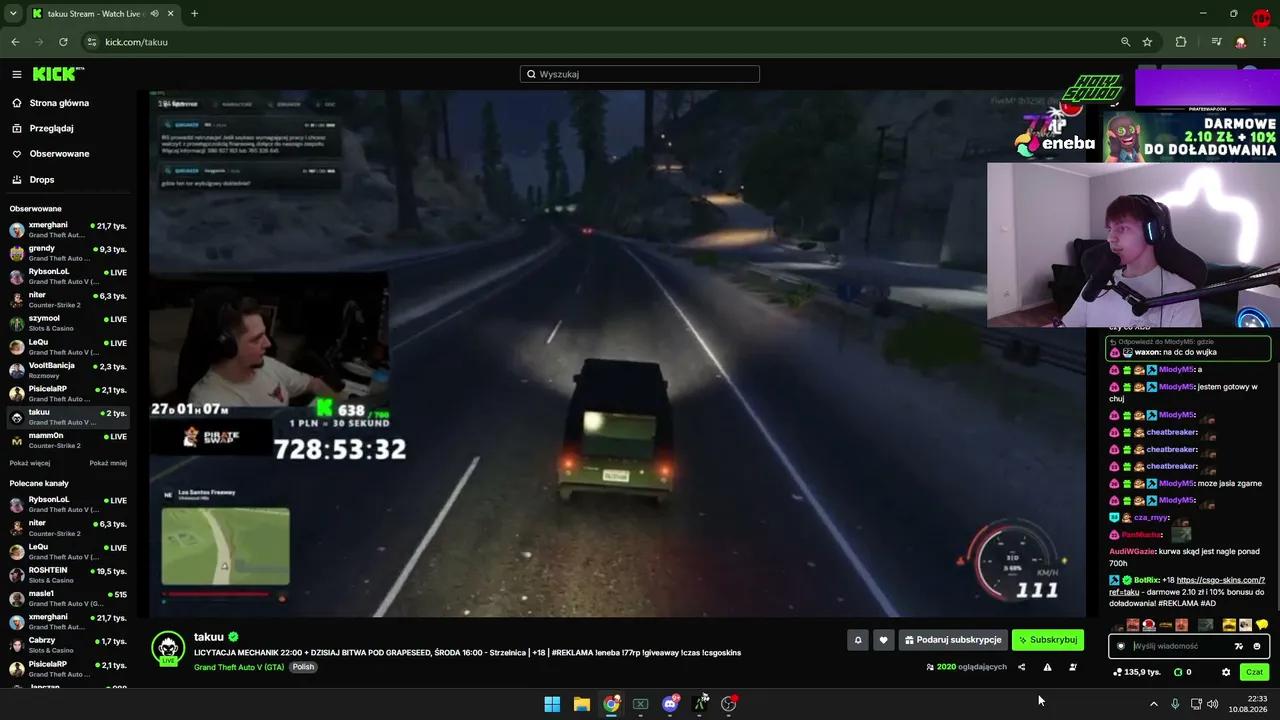Click the zoom magnifier in address bar
Viewport: 1280px width, 720px height.
click(x=1125, y=42)
